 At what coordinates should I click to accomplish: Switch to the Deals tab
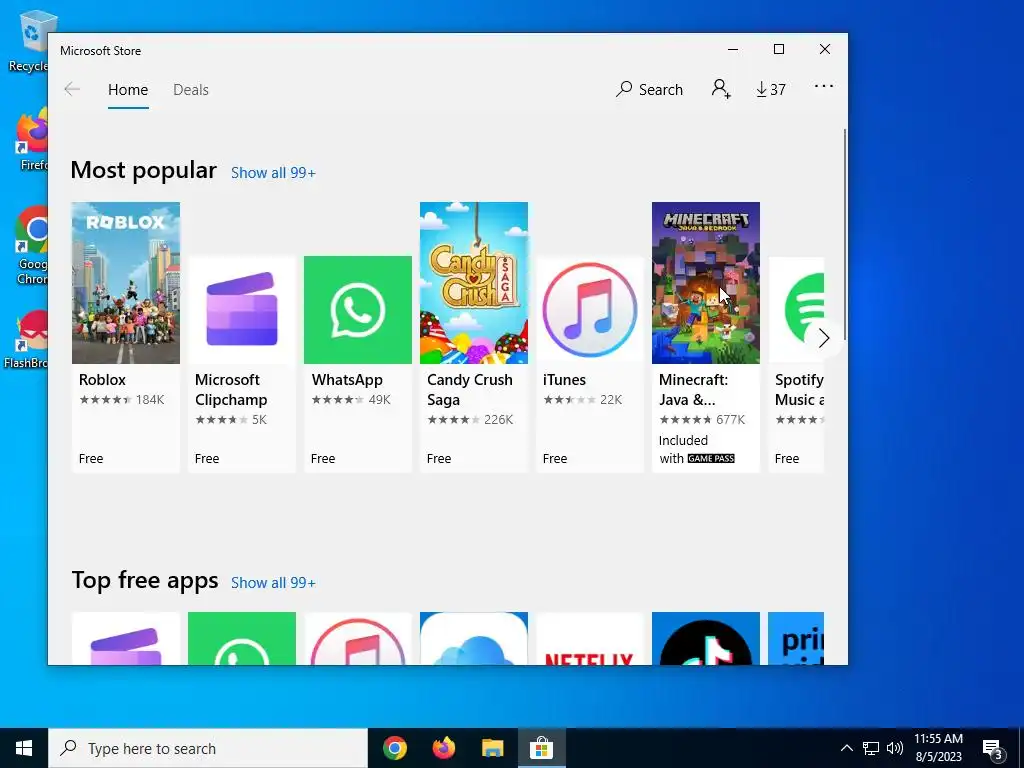point(191,89)
